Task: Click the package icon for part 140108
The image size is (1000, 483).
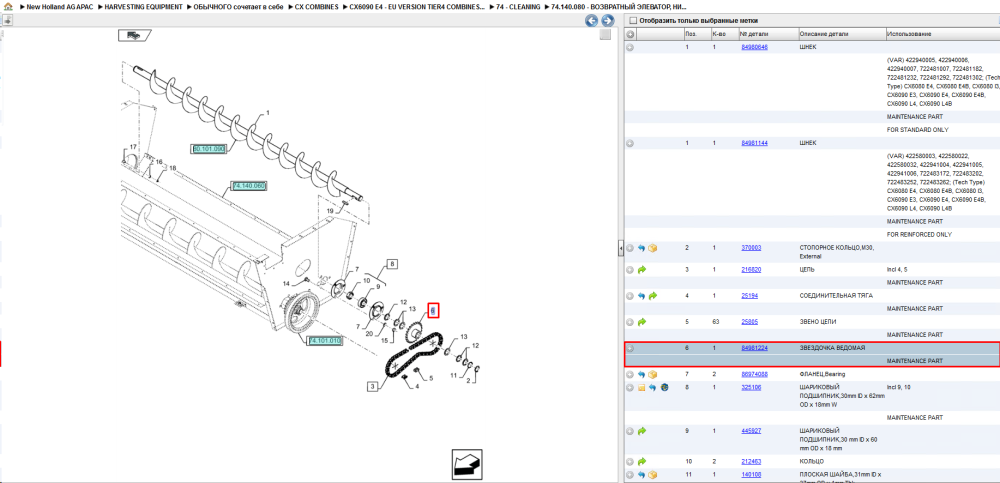Action: (652, 475)
